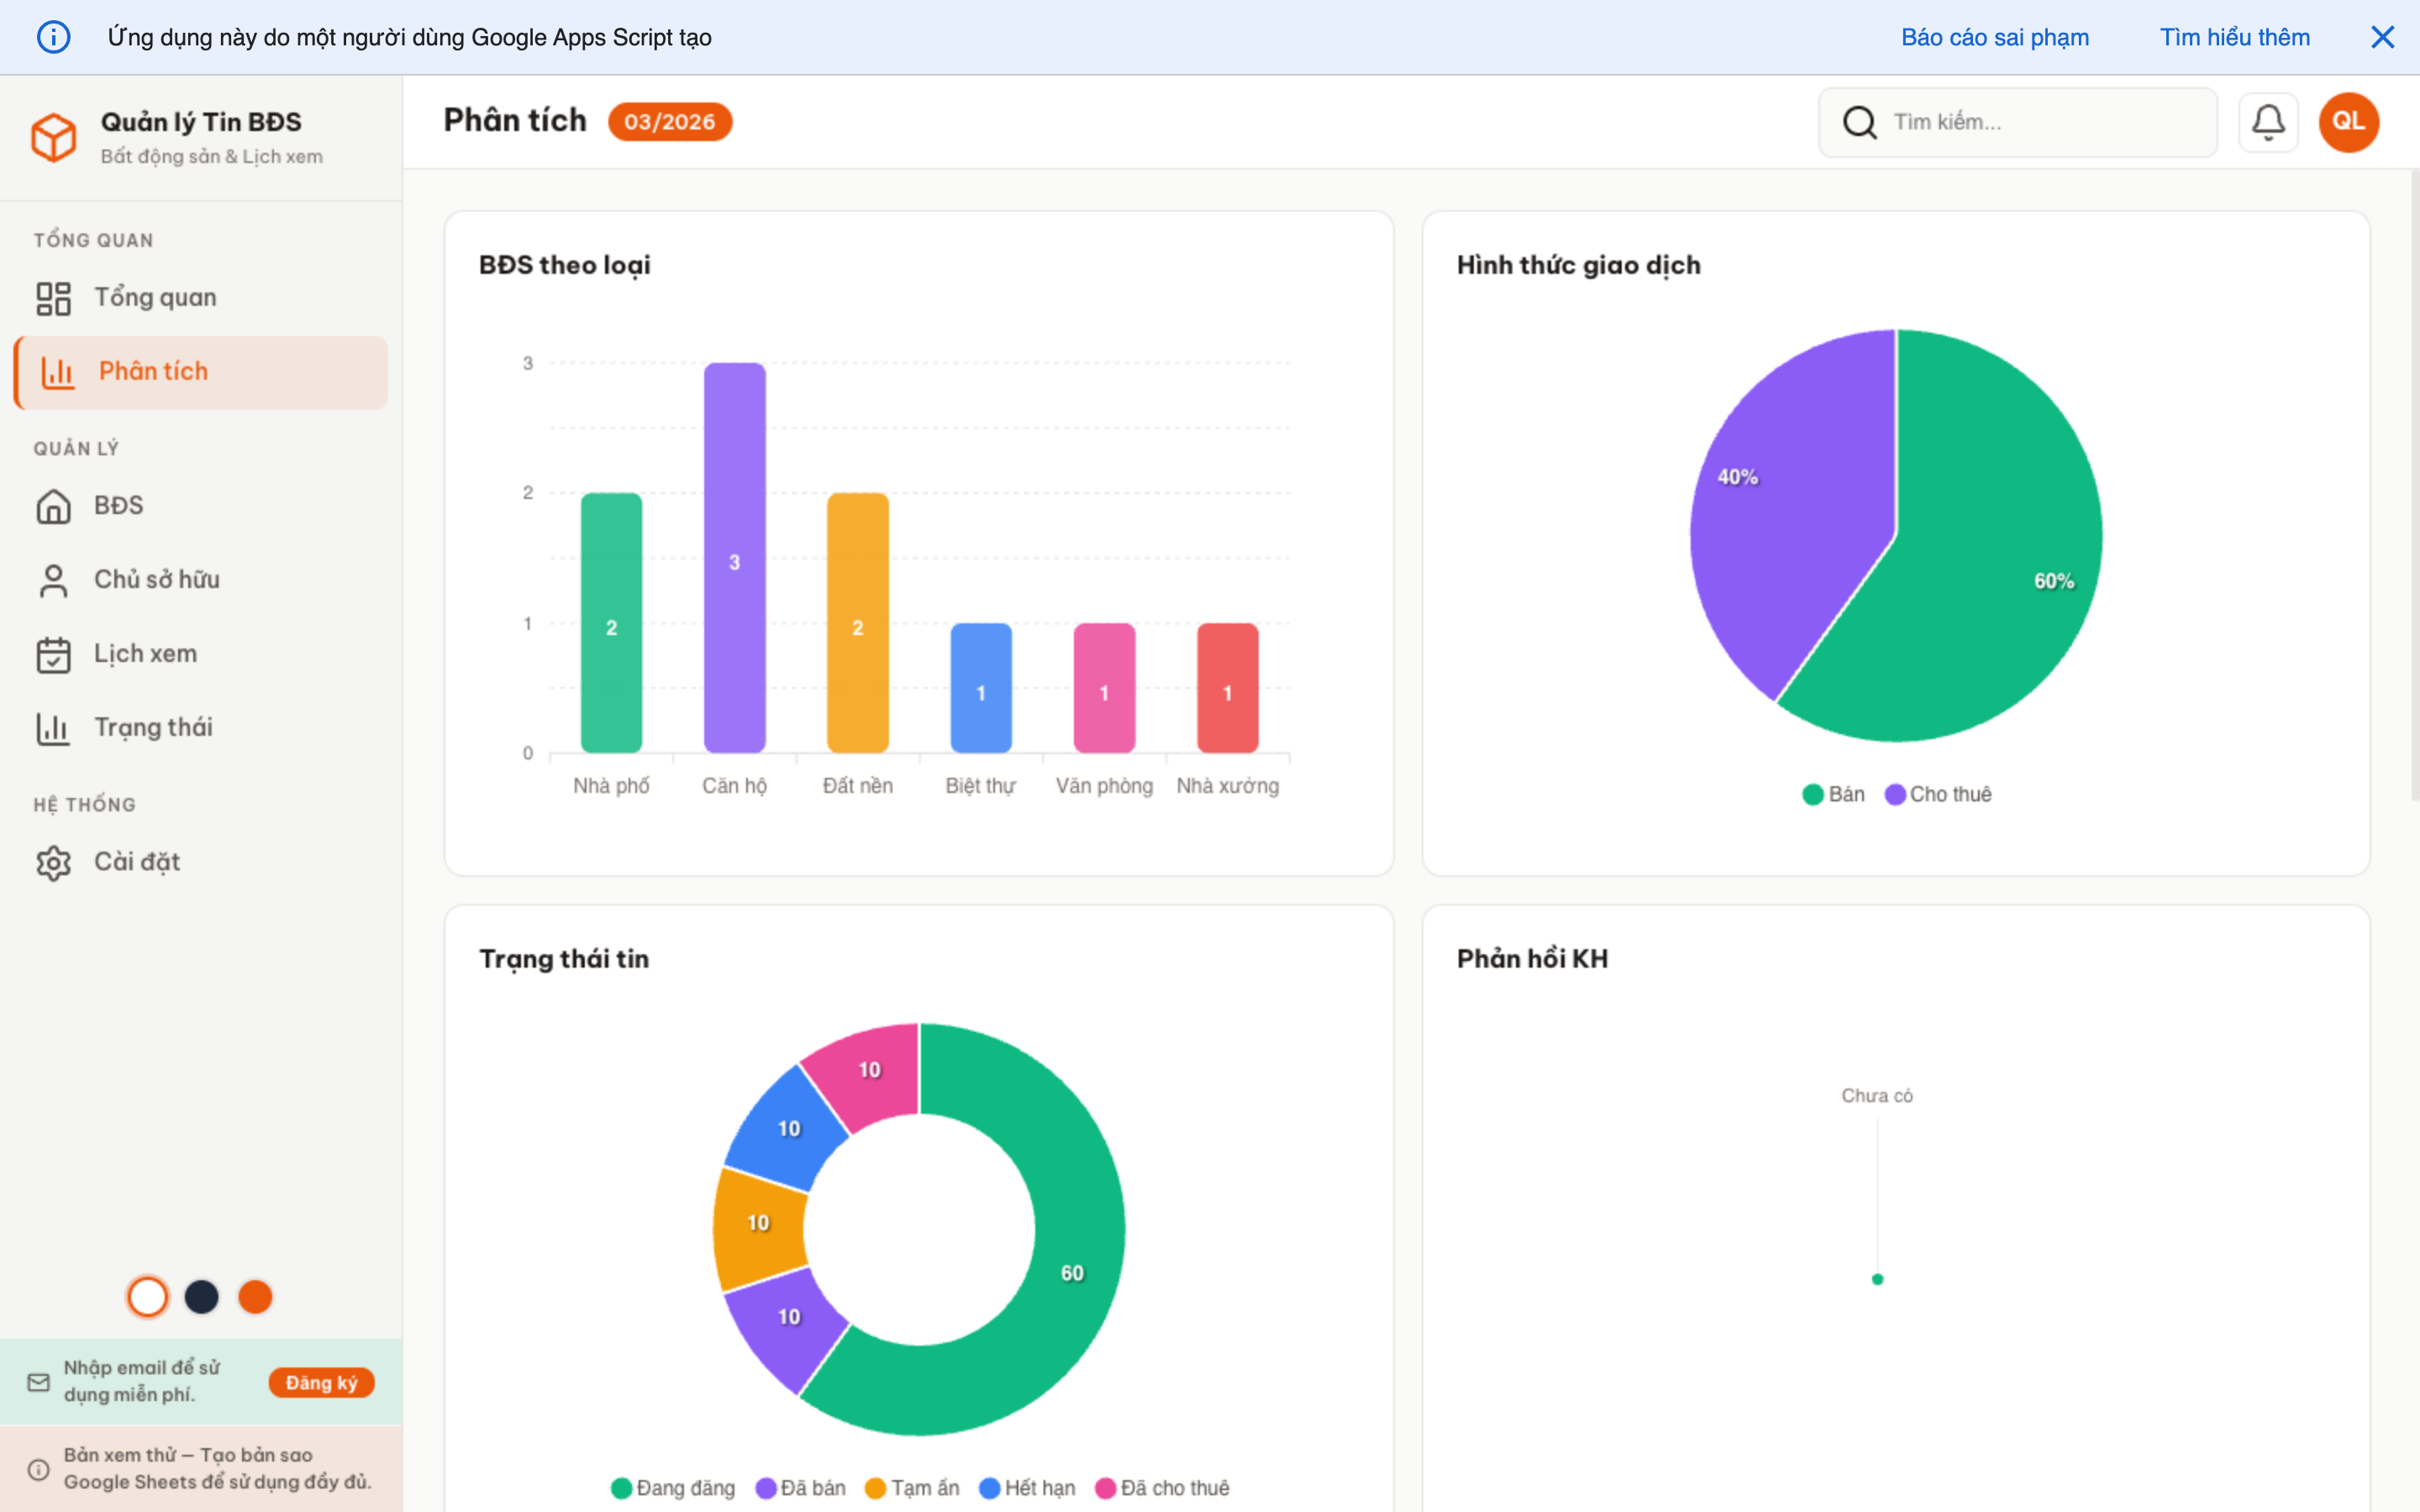This screenshot has width=2420, height=1512.
Task: Click the Báo cáo sai phạm link
Action: (x=1994, y=37)
